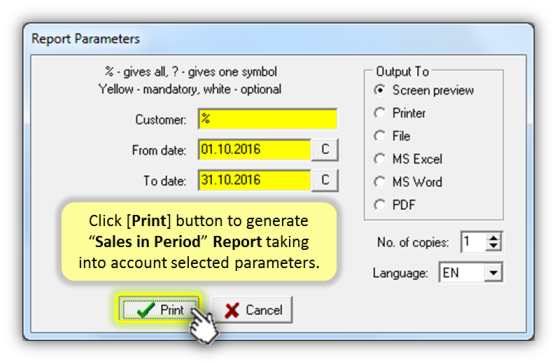Click the green checkmark Print button
Image resolution: width=557 pixels, height=363 pixels.
tap(159, 310)
